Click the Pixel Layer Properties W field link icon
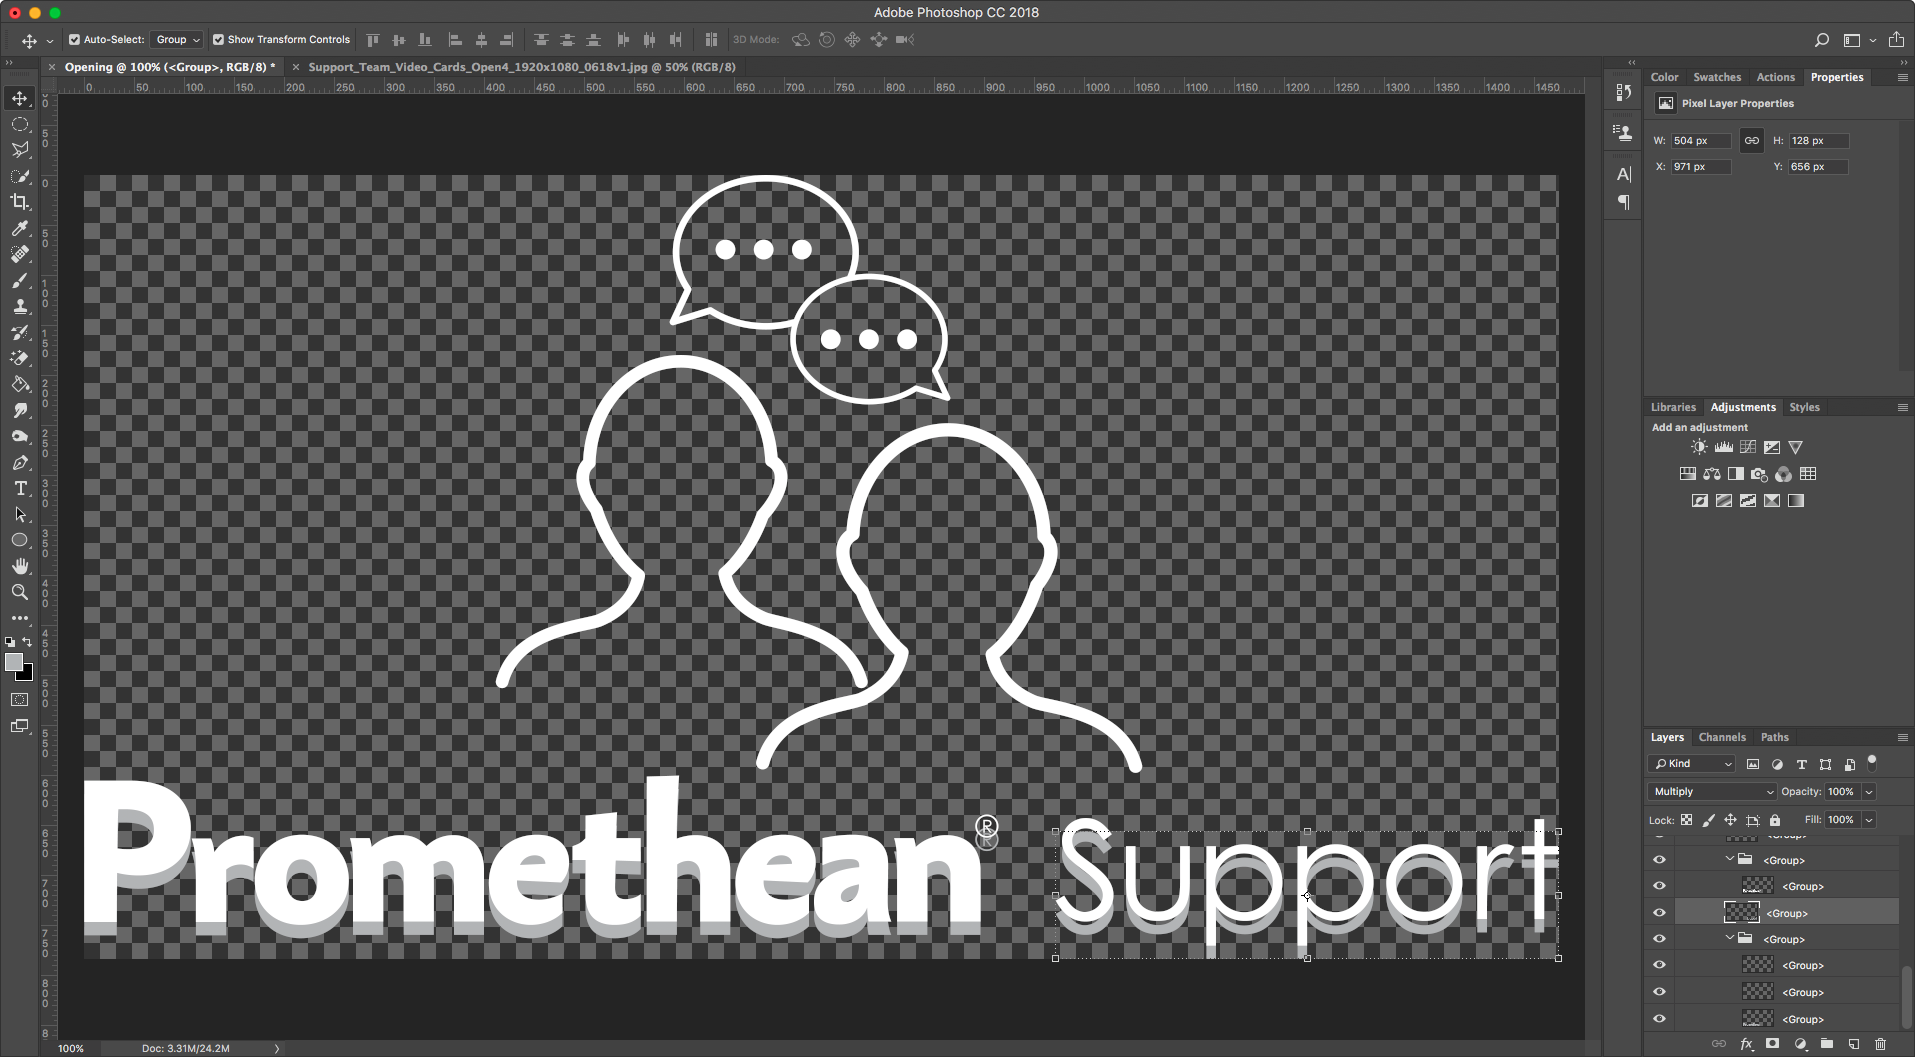 point(1751,140)
